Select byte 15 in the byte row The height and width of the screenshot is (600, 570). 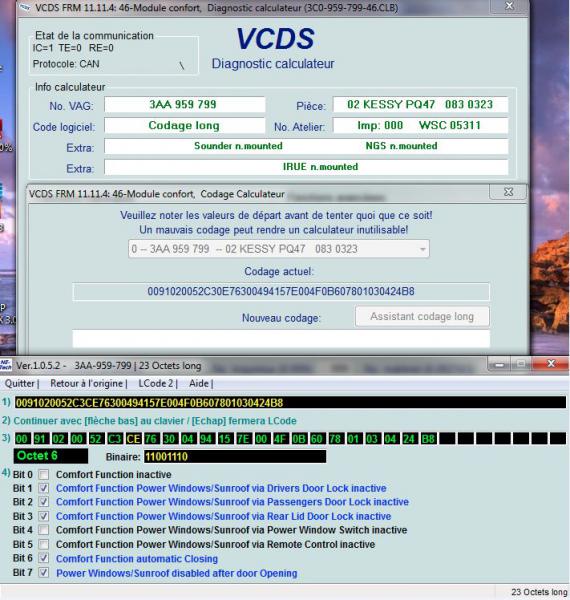click(x=225, y=439)
